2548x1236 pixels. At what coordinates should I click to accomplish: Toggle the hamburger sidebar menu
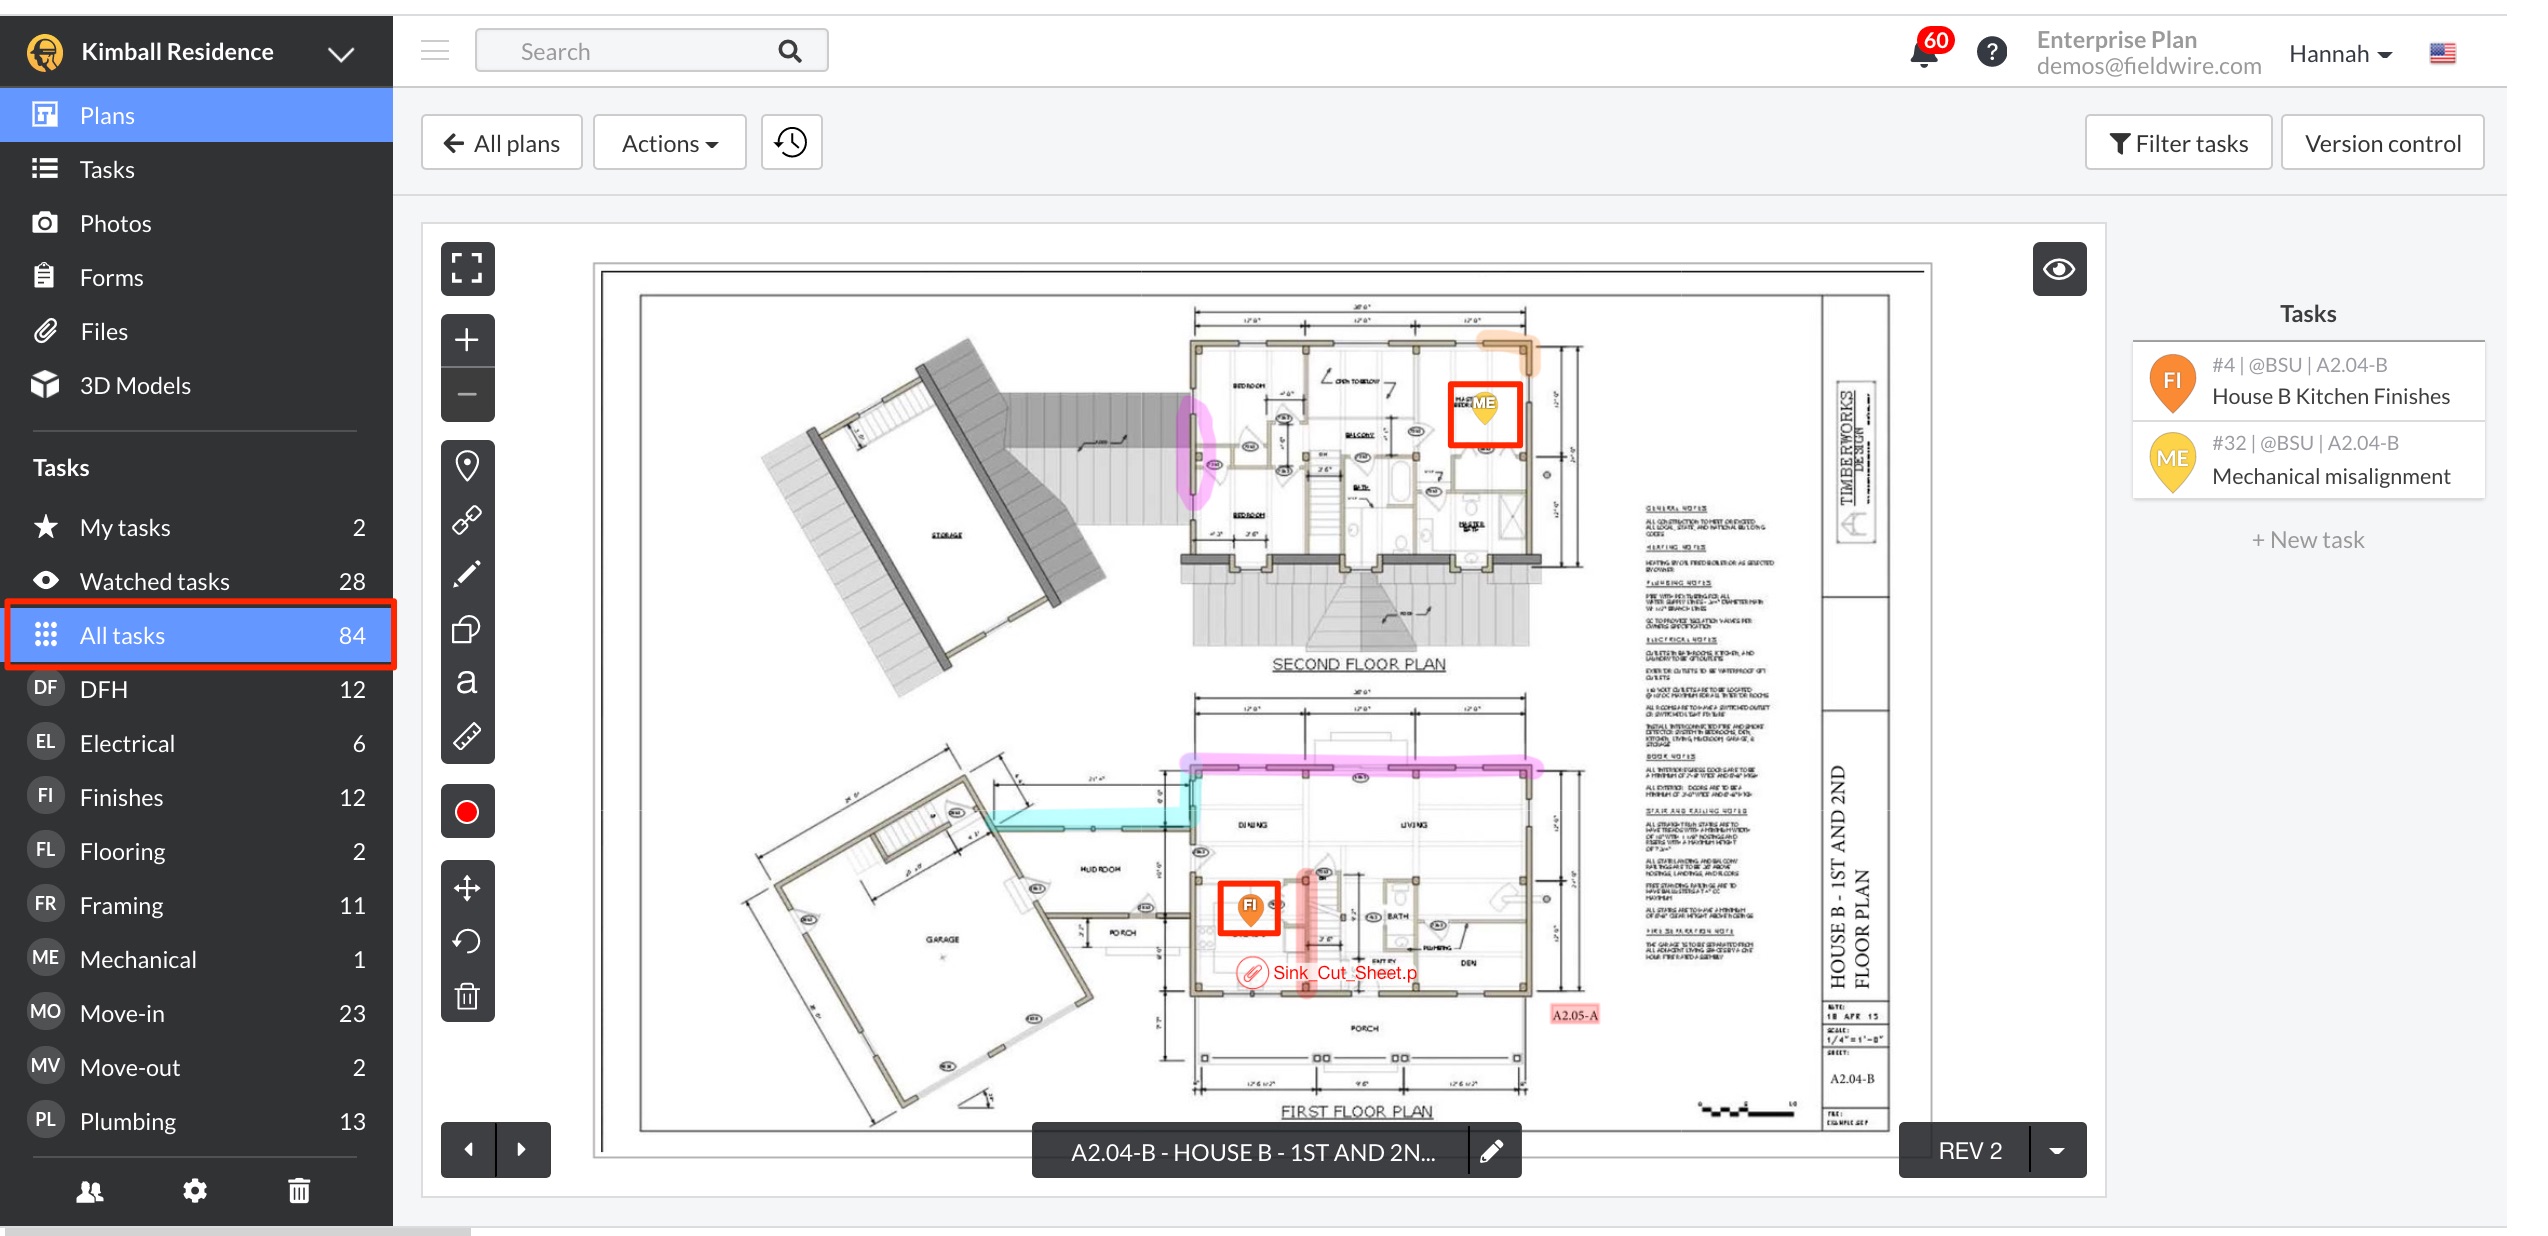pyautogui.click(x=435, y=51)
